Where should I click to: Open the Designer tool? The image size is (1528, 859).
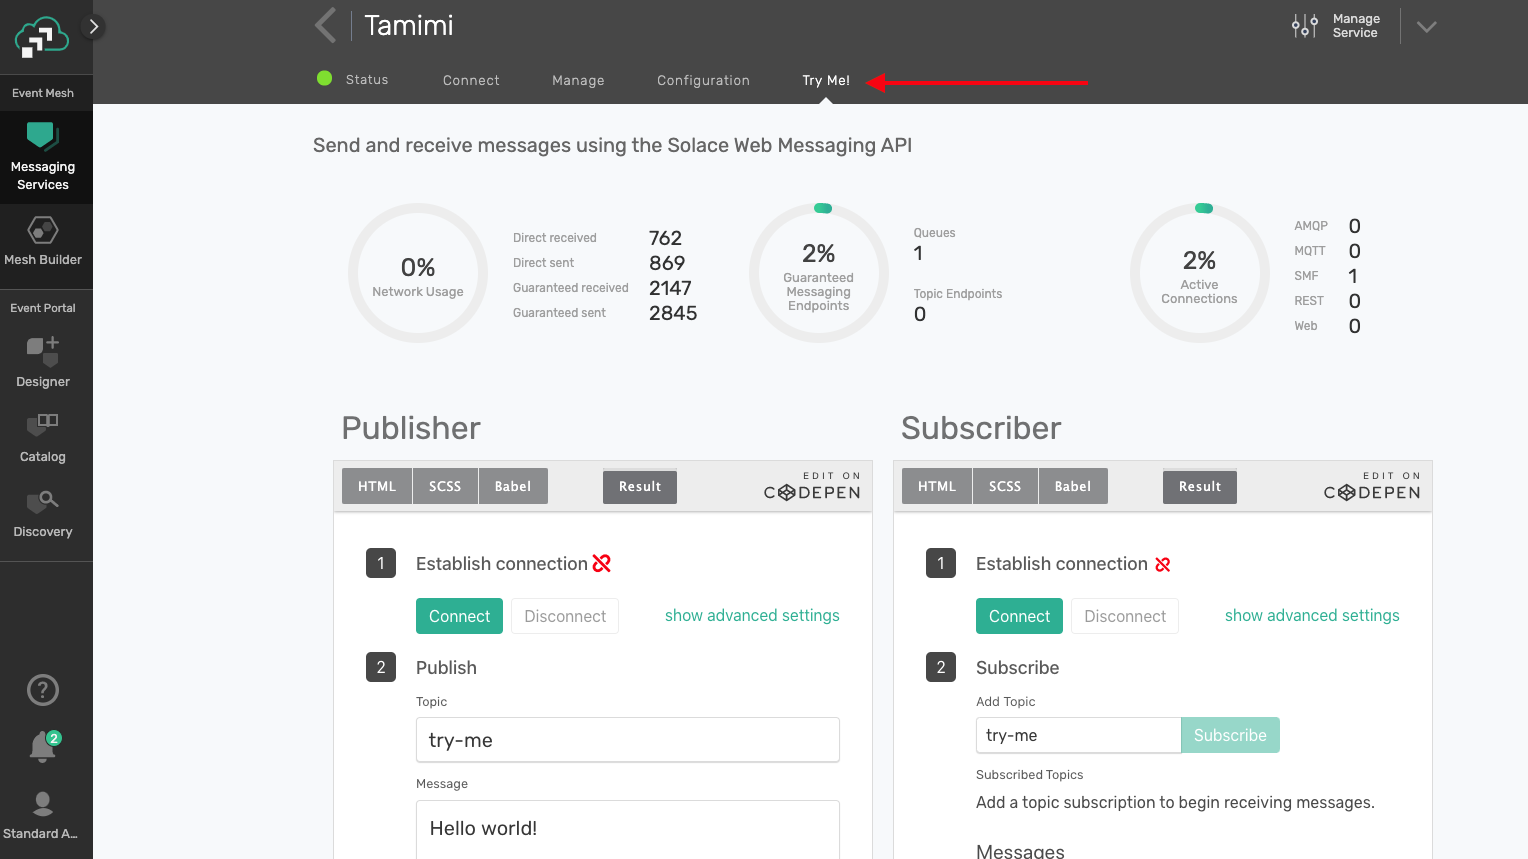tap(43, 351)
